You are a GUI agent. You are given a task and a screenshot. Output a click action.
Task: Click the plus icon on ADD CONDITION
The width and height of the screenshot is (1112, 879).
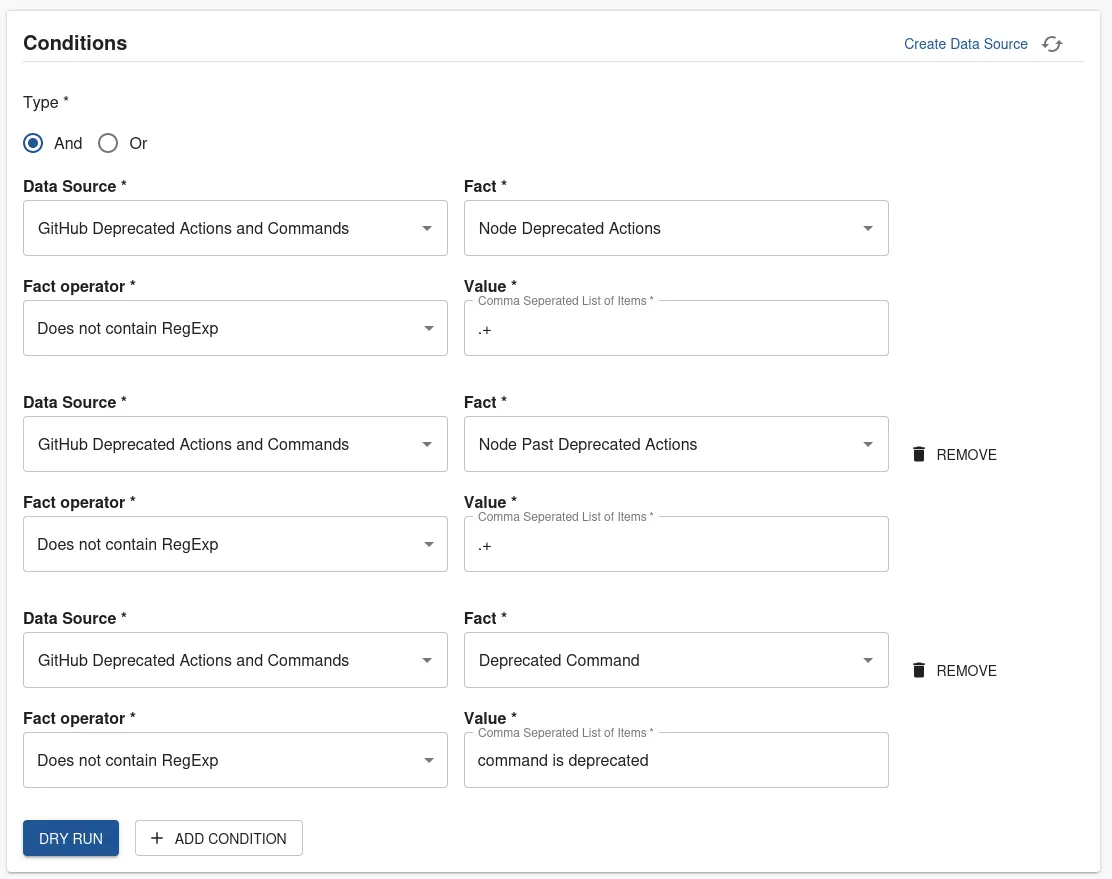[x=156, y=838]
